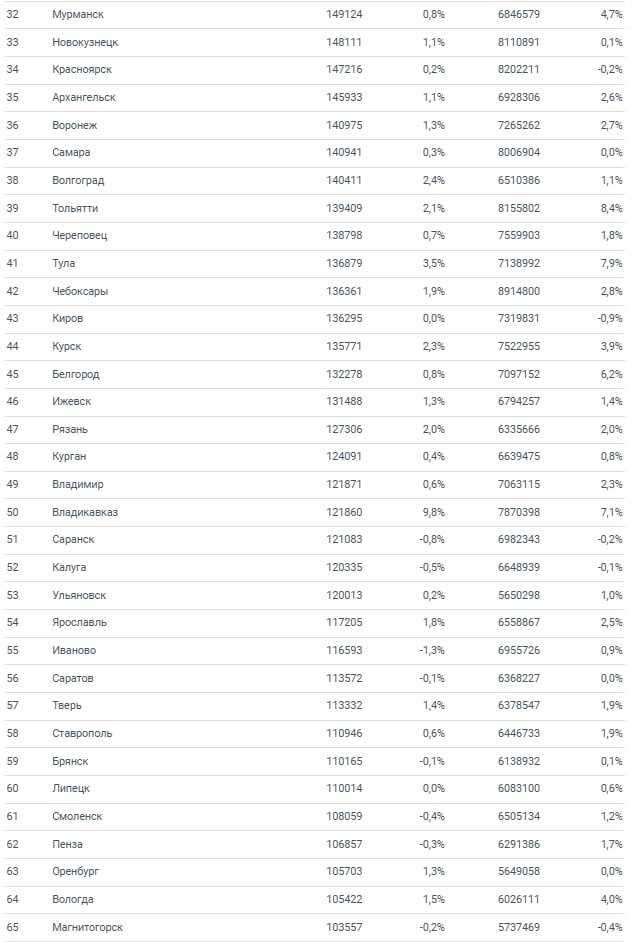Screen dimensions: 632x942
Task: Click the 6026111 value for Вологда
Action: [518, 899]
